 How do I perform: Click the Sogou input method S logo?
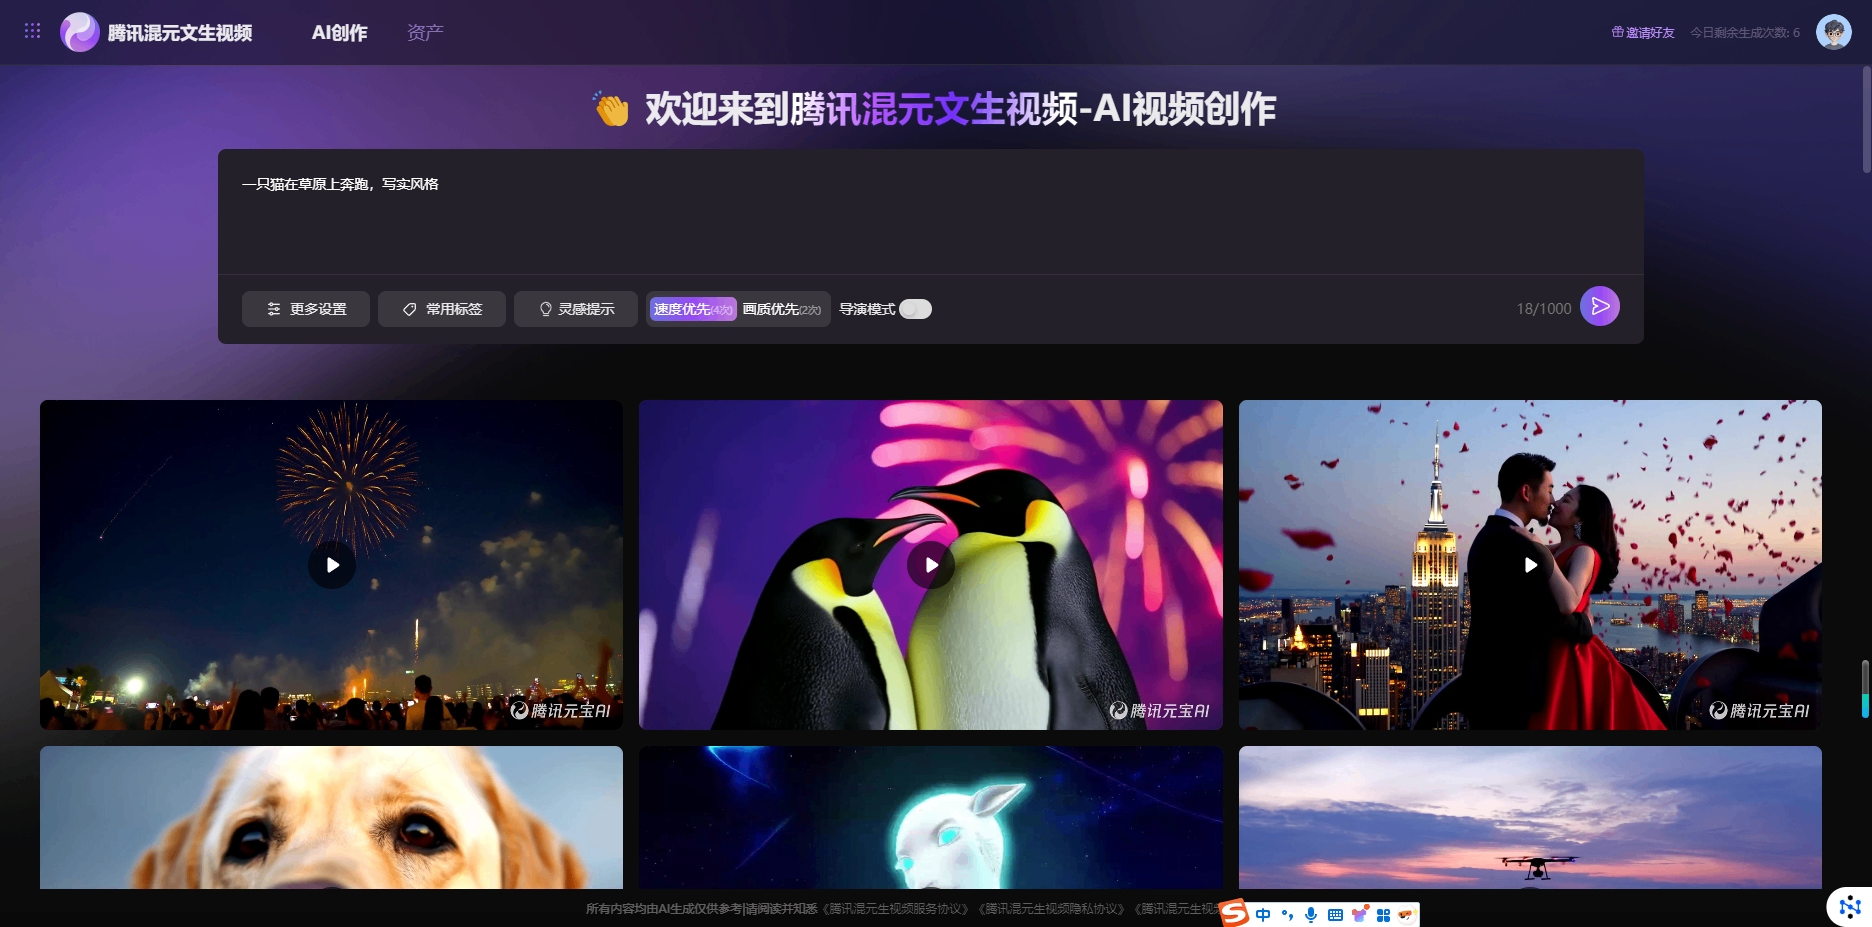tap(1235, 913)
